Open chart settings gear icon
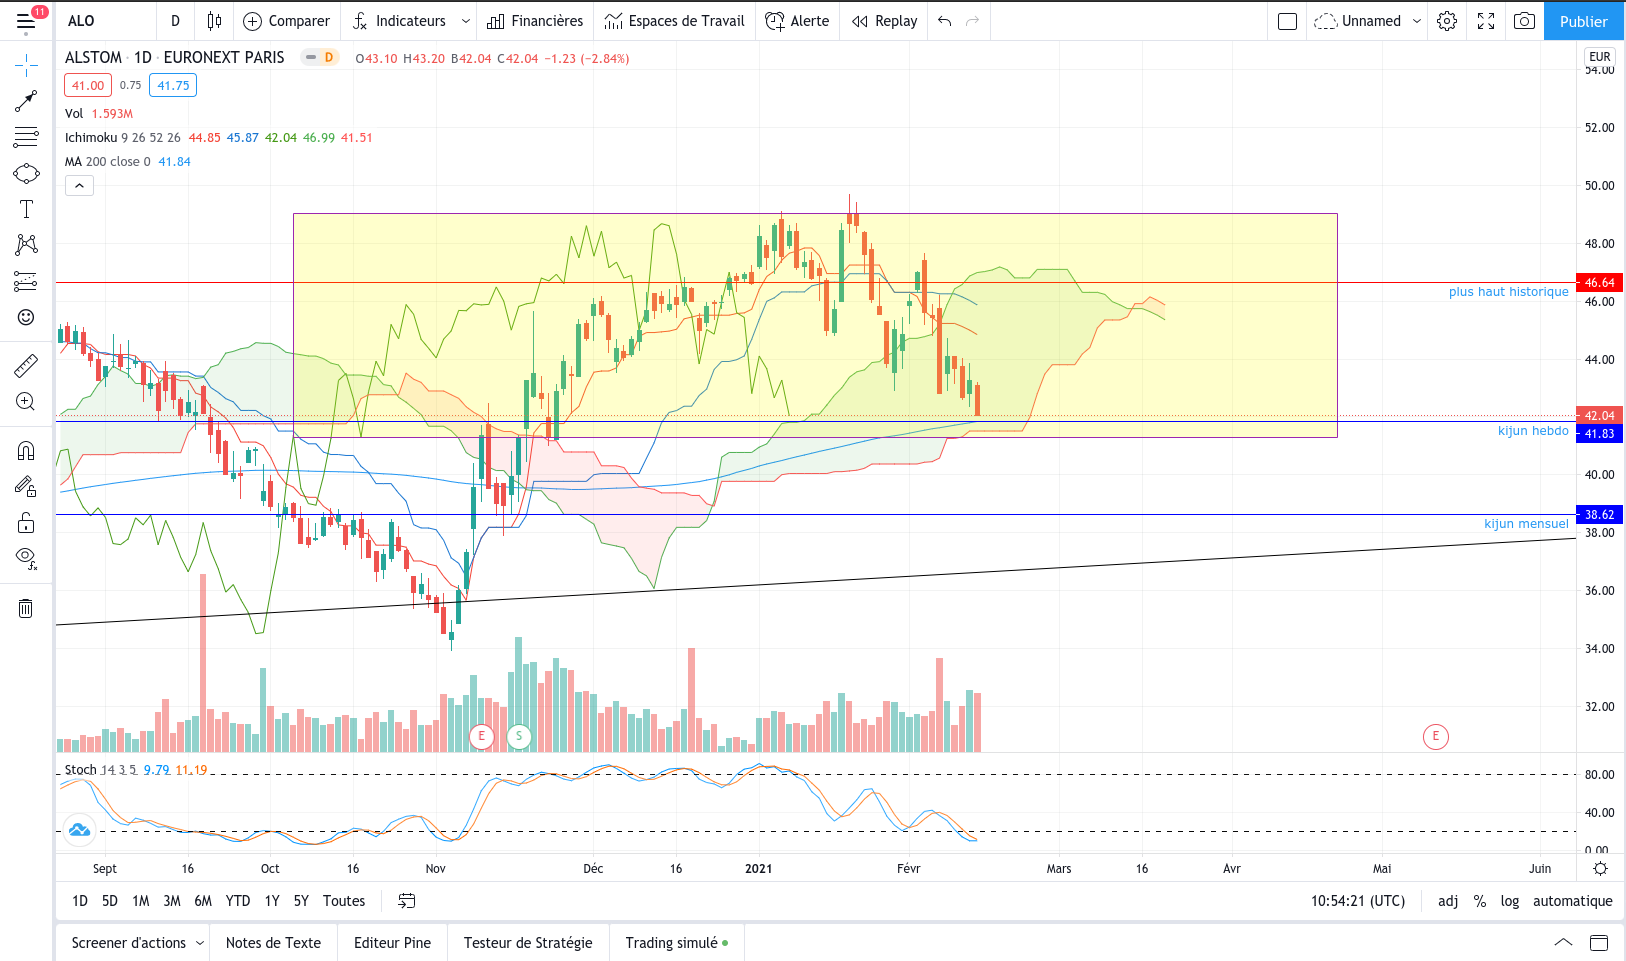 (x=1447, y=21)
